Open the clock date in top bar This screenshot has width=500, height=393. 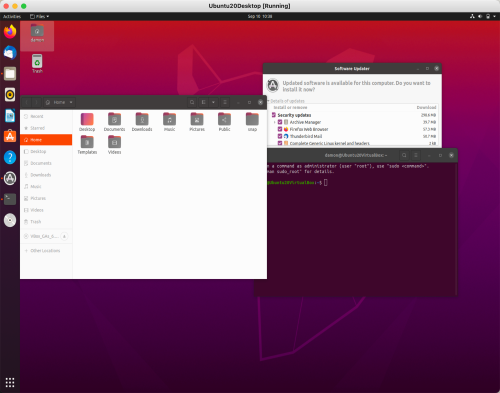click(x=260, y=16)
